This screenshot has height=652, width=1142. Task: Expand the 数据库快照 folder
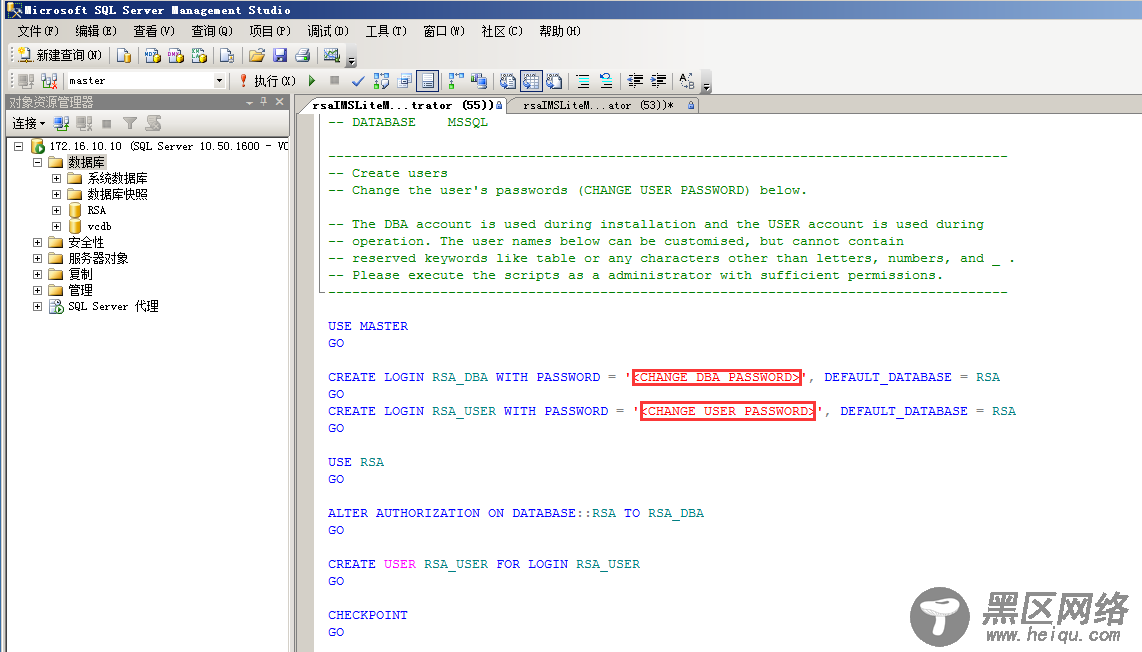[x=56, y=195]
